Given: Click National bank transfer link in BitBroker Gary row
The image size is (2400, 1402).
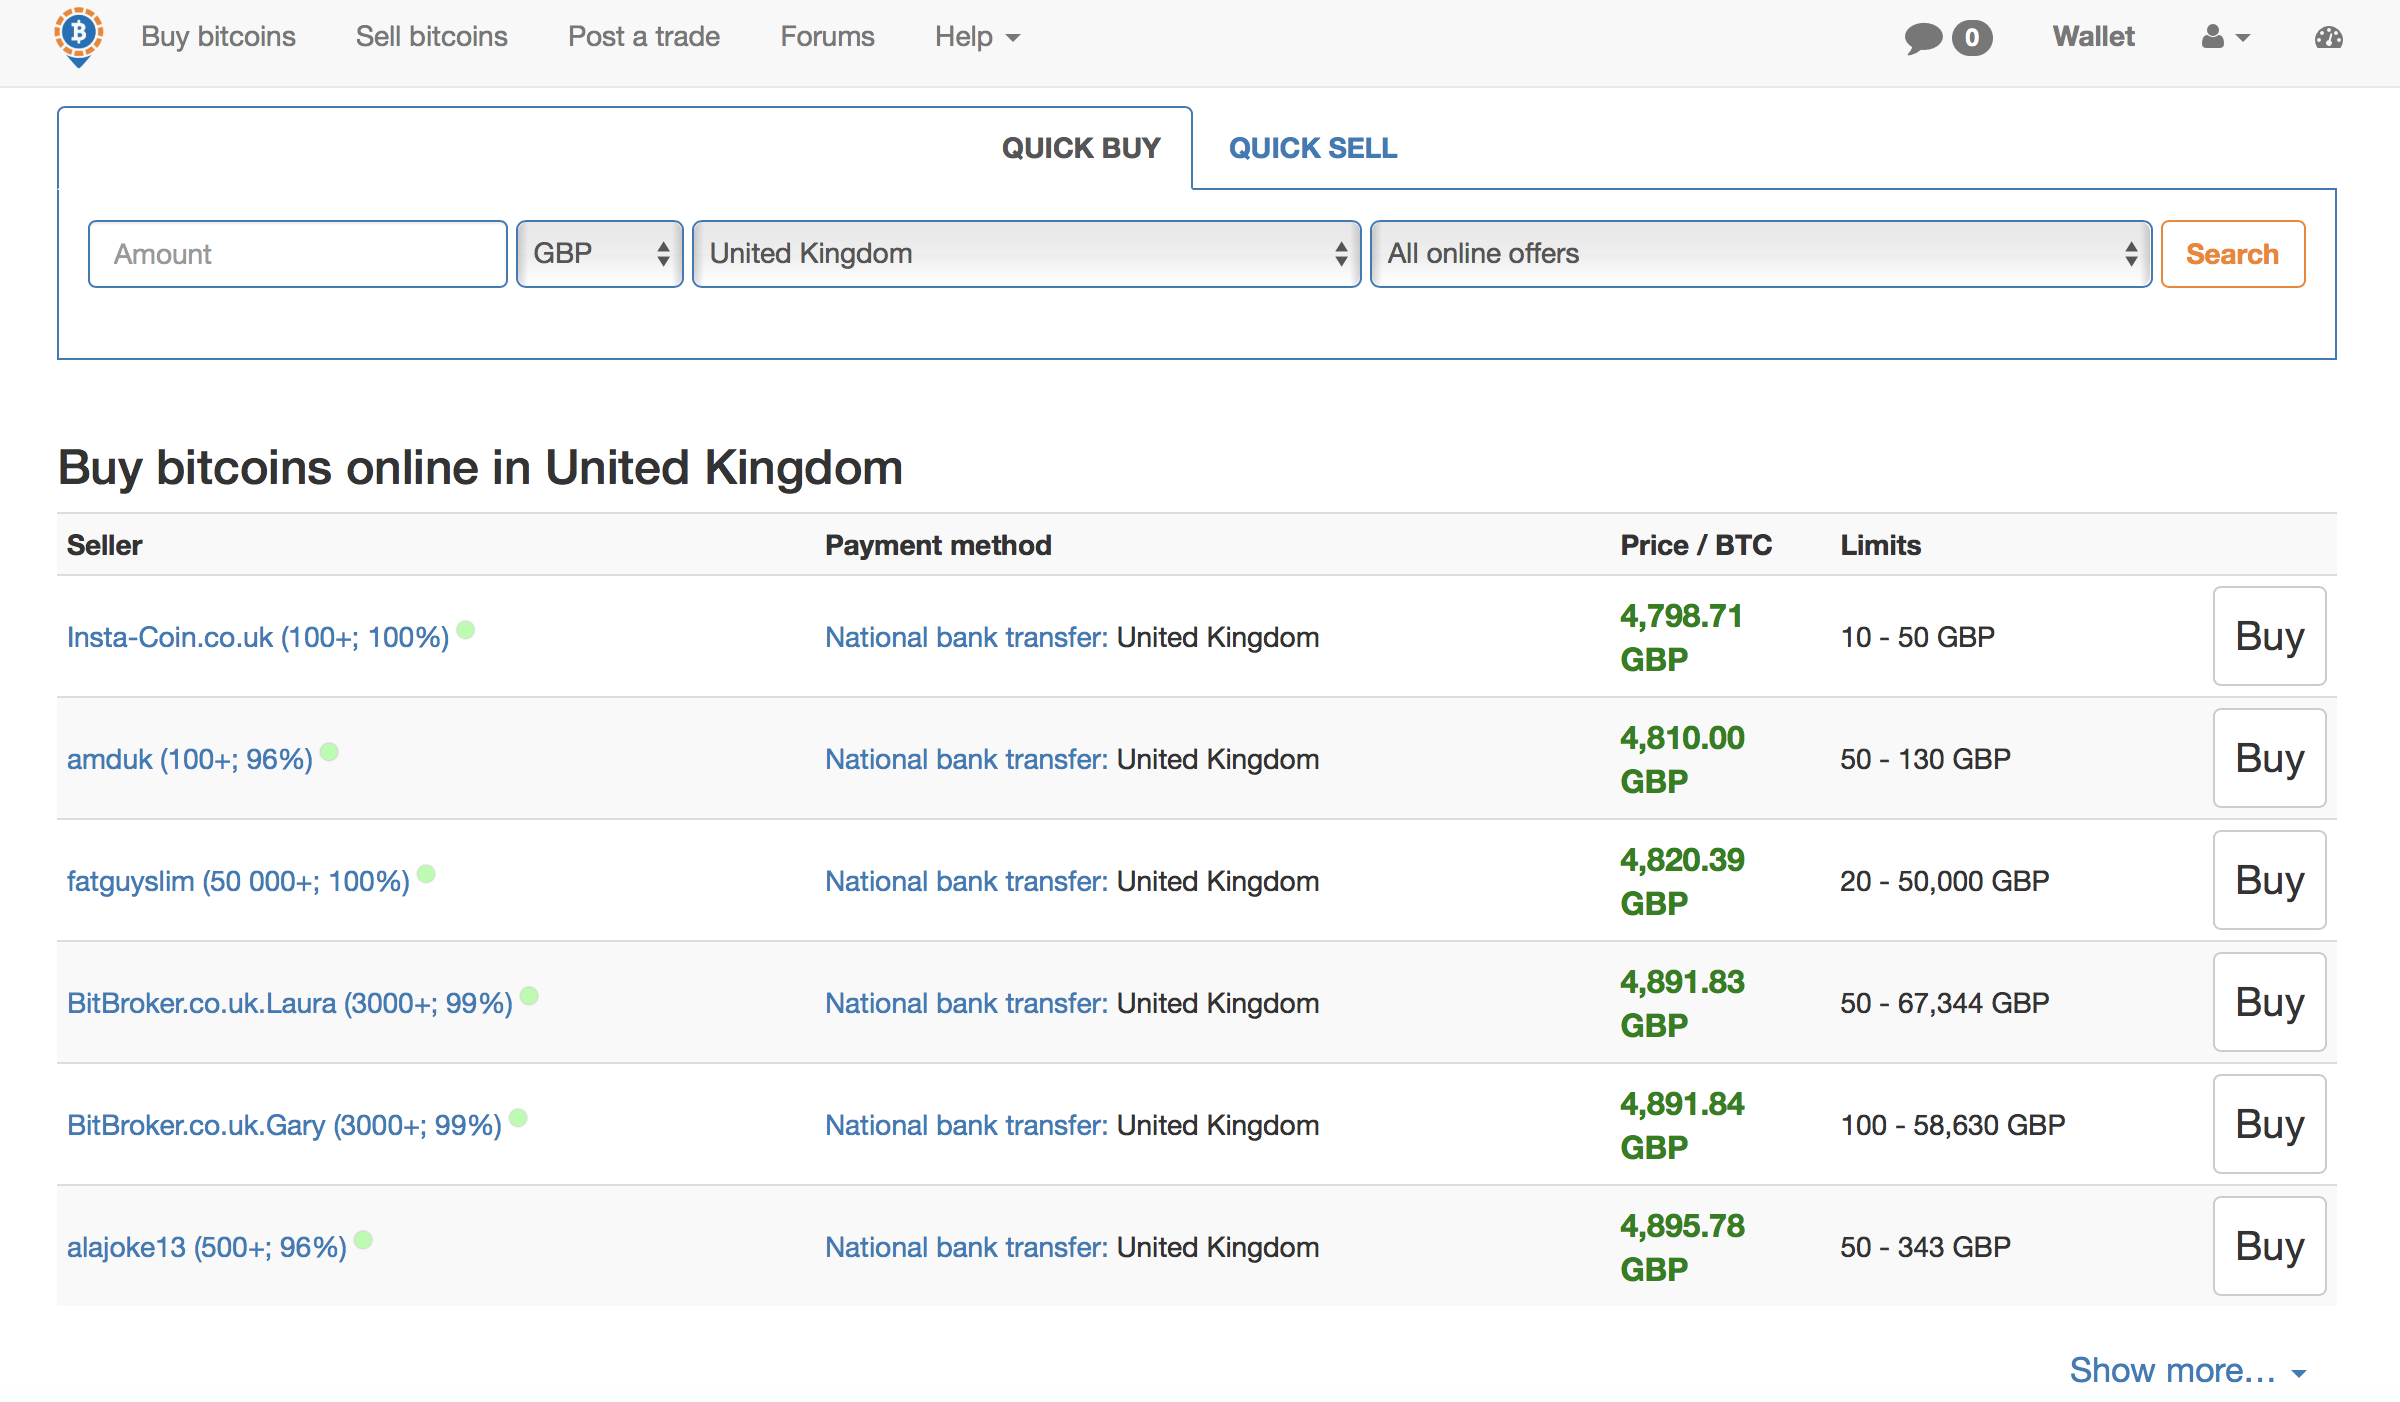Looking at the screenshot, I should [x=966, y=1125].
